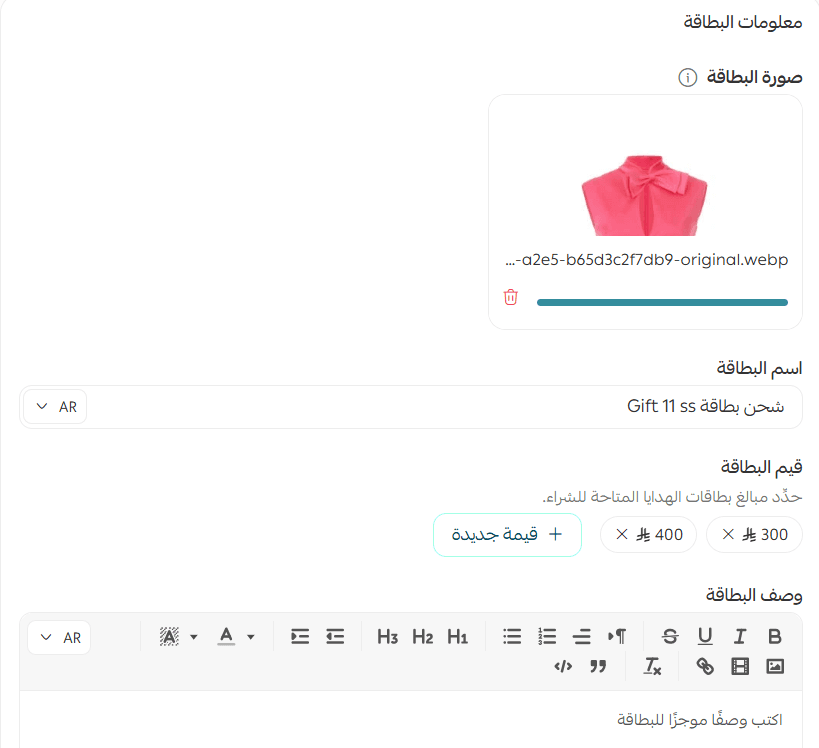The width and height of the screenshot is (819, 748).
Task: Apply bold formatting in description editor
Action: [775, 636]
